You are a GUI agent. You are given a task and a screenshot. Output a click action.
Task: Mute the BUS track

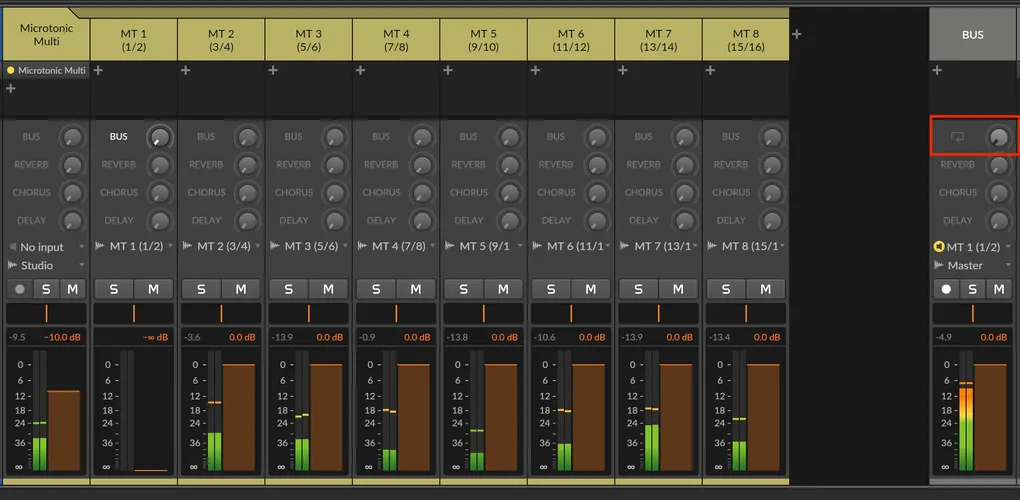coord(999,289)
